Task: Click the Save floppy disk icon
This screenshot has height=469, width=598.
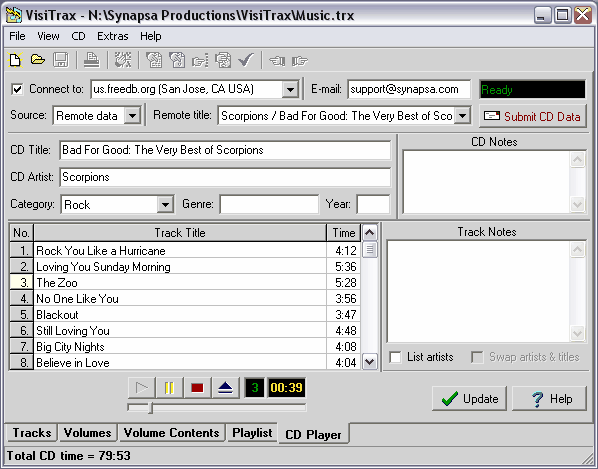Action: pos(61,60)
